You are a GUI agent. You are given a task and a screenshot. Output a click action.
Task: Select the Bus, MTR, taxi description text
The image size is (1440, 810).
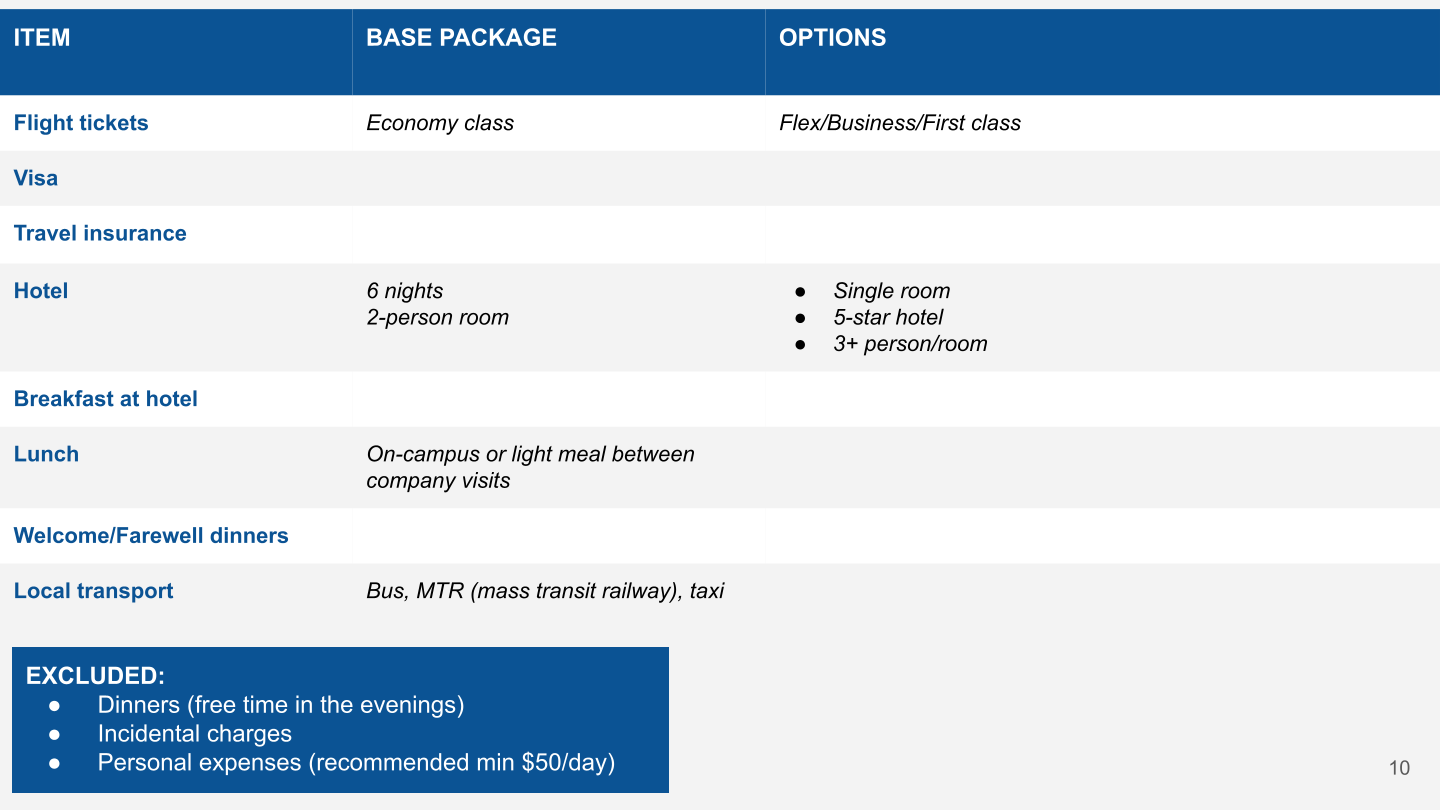[545, 591]
